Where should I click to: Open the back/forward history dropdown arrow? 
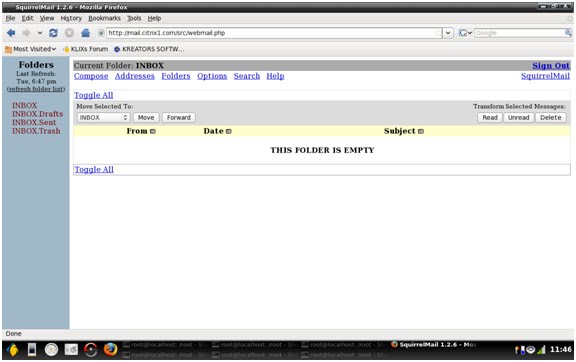click(40, 33)
